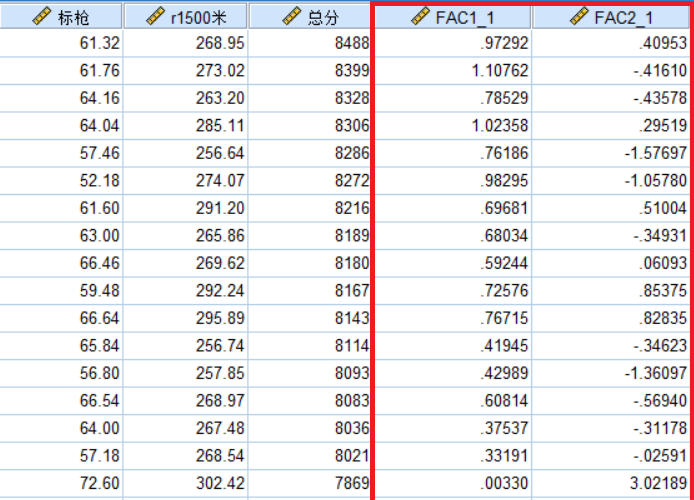Select the cell with value 292.24
Viewport: 694px width, 500px height.
(x=185, y=291)
